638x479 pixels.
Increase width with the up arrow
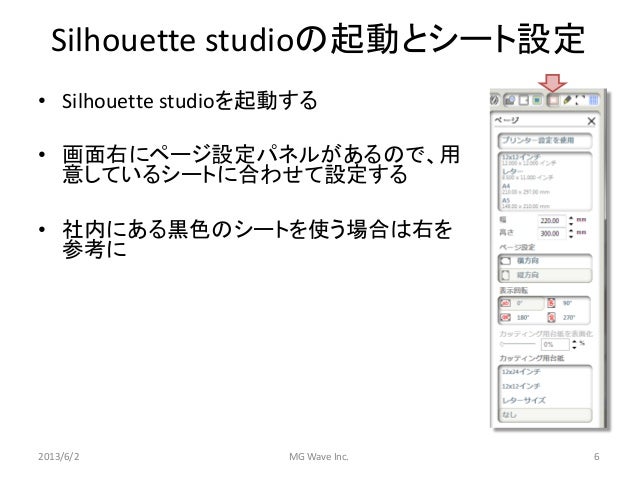pos(571,218)
